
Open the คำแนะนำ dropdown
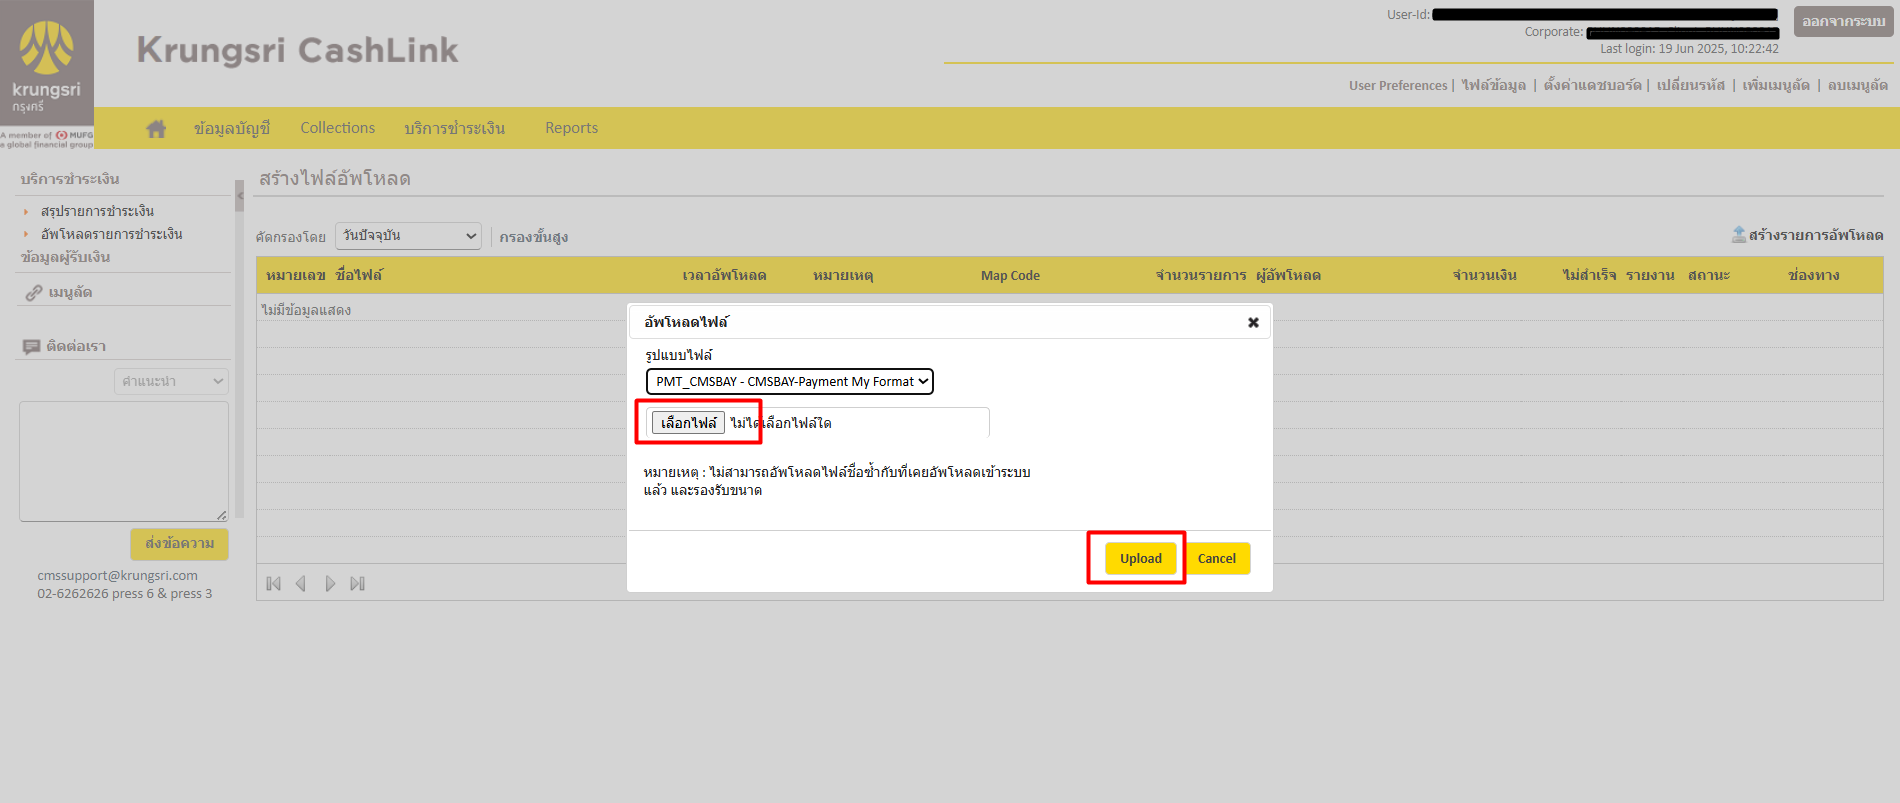[171, 381]
